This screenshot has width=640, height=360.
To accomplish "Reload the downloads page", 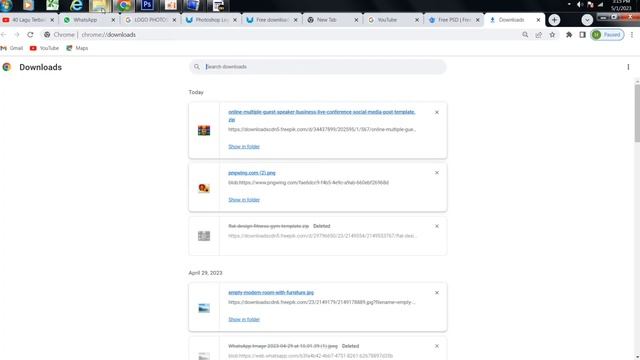I will [x=30, y=35].
